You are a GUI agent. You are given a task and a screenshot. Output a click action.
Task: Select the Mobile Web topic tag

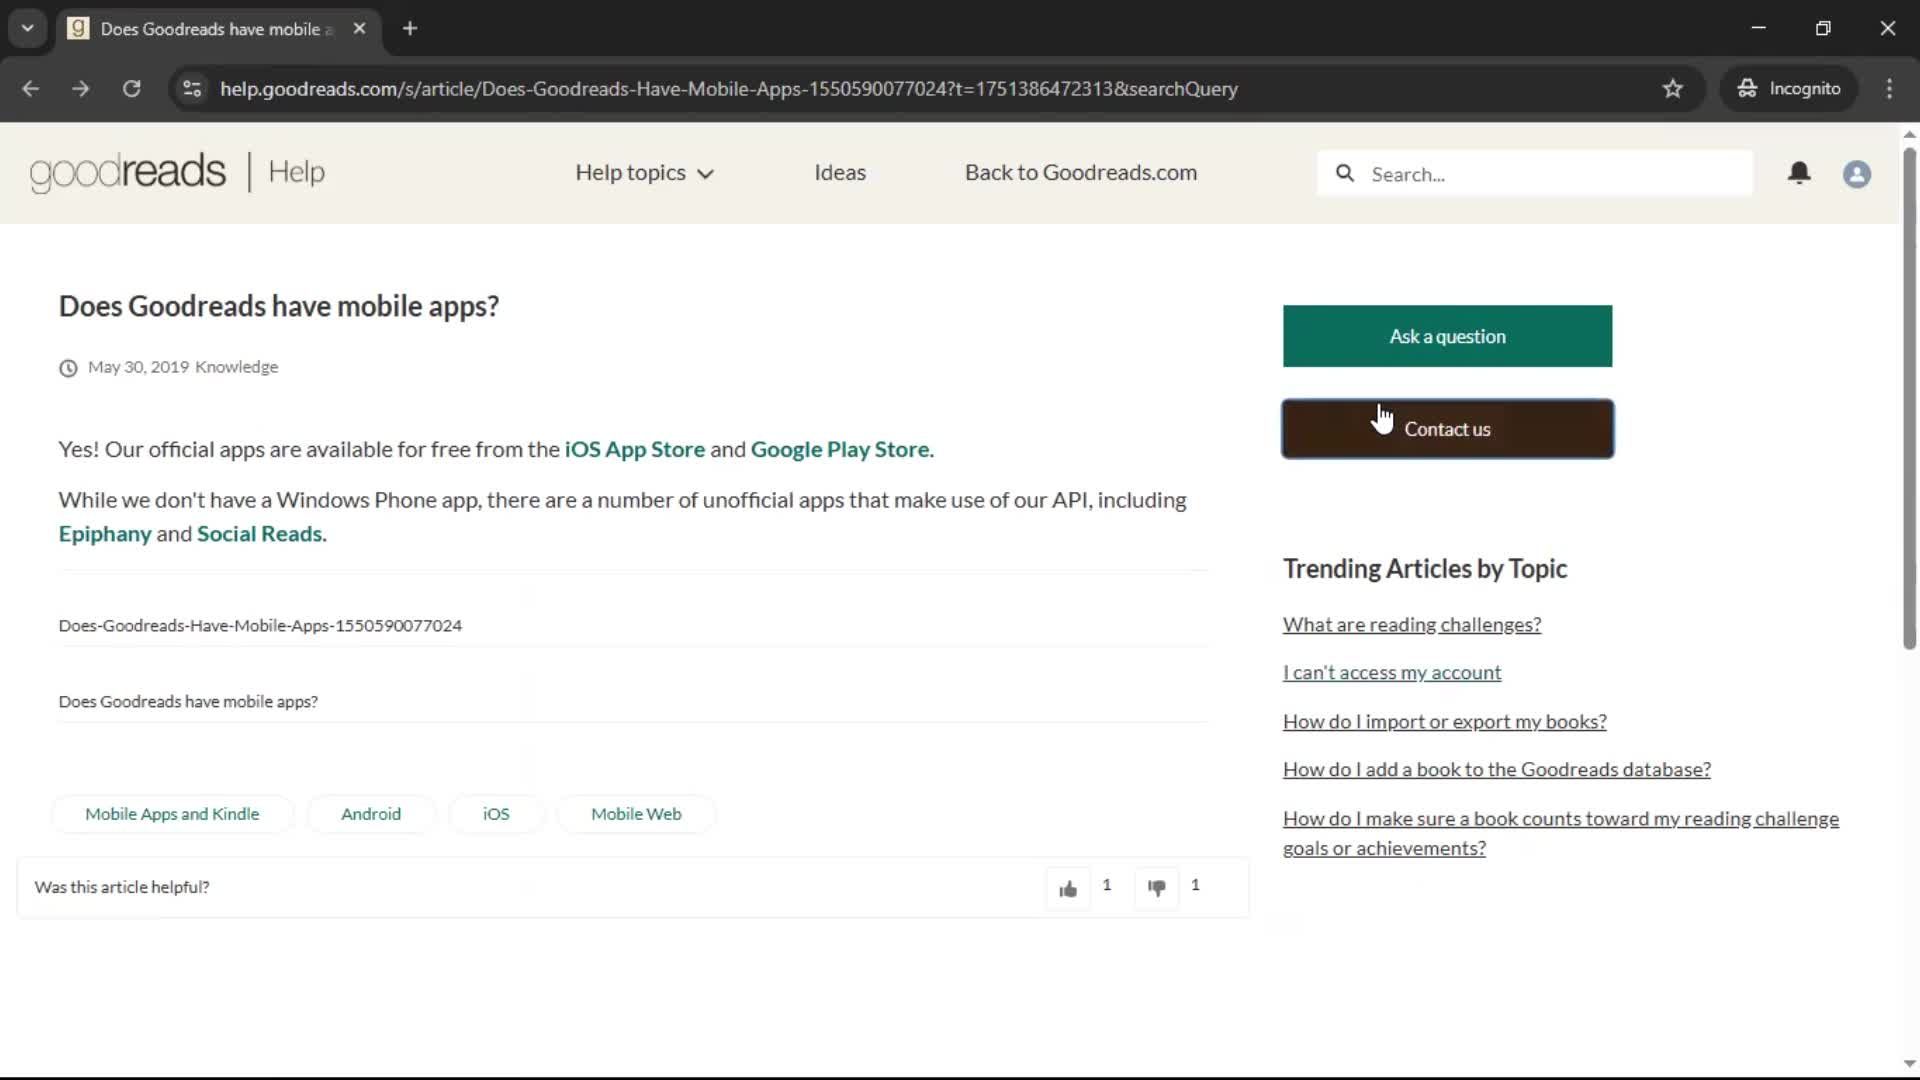coord(636,814)
